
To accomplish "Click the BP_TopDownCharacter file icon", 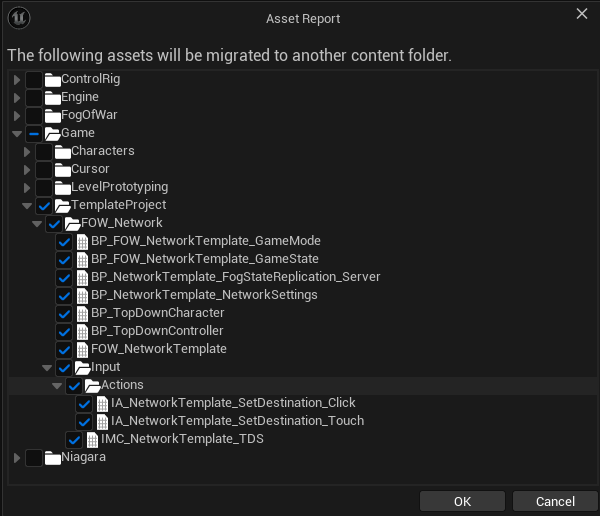I will [x=82, y=314].
